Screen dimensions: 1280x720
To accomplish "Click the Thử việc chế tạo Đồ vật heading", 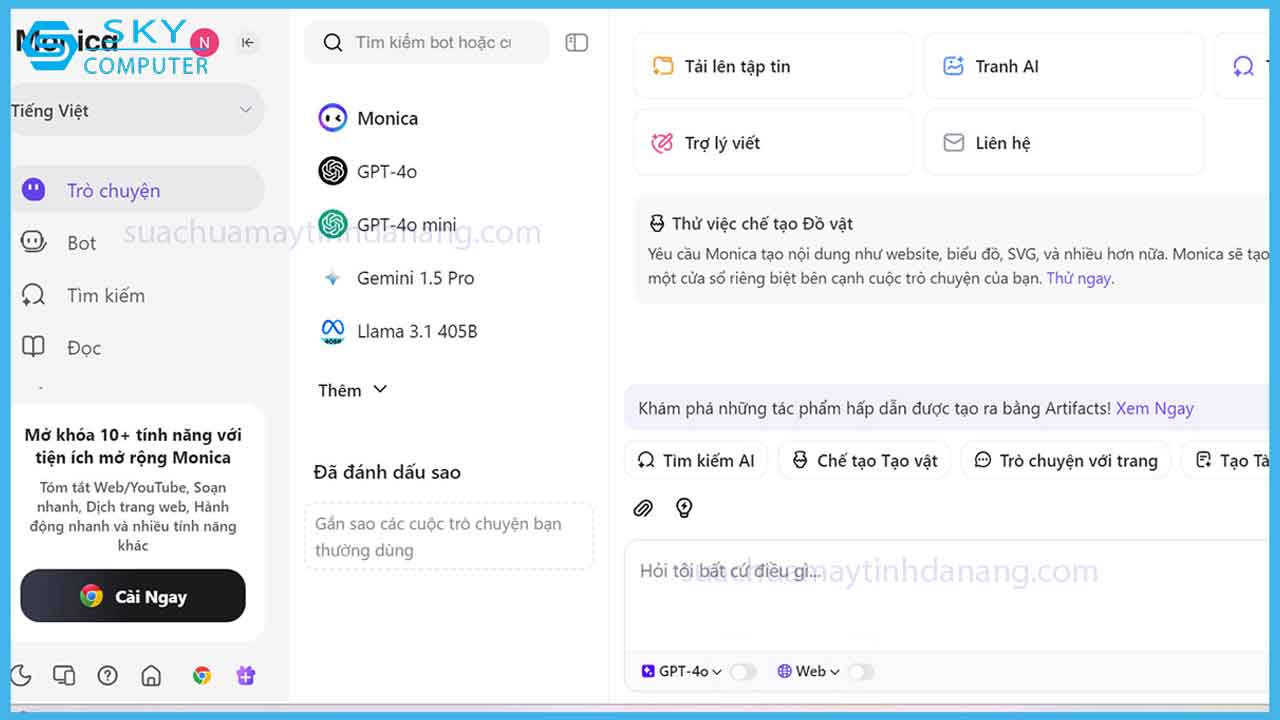I will (x=762, y=224).
